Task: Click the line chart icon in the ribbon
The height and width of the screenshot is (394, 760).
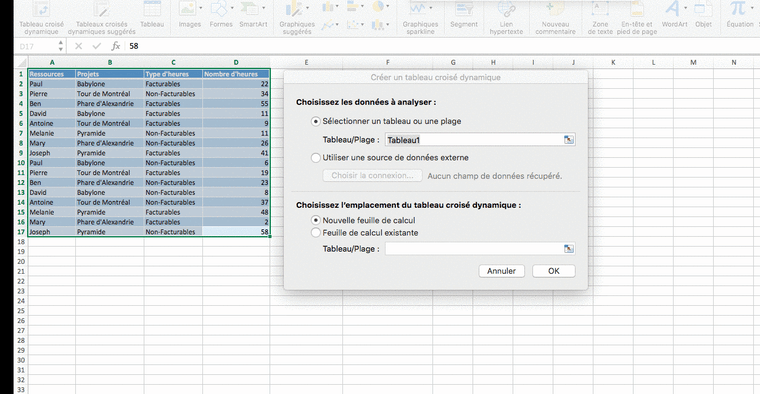Action: coord(328,24)
